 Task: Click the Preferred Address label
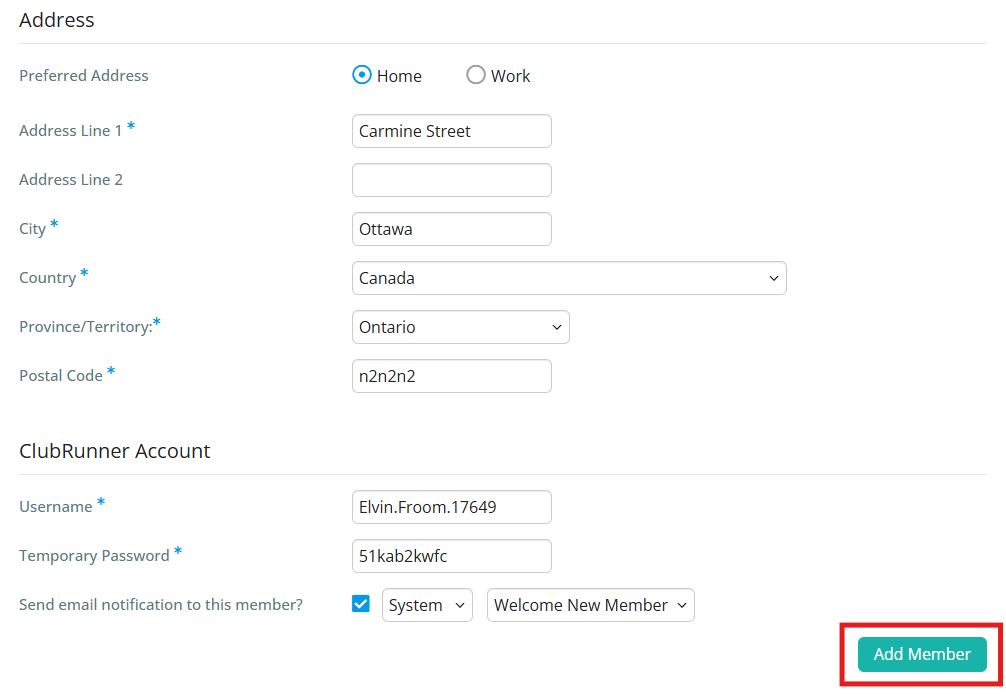tap(83, 75)
